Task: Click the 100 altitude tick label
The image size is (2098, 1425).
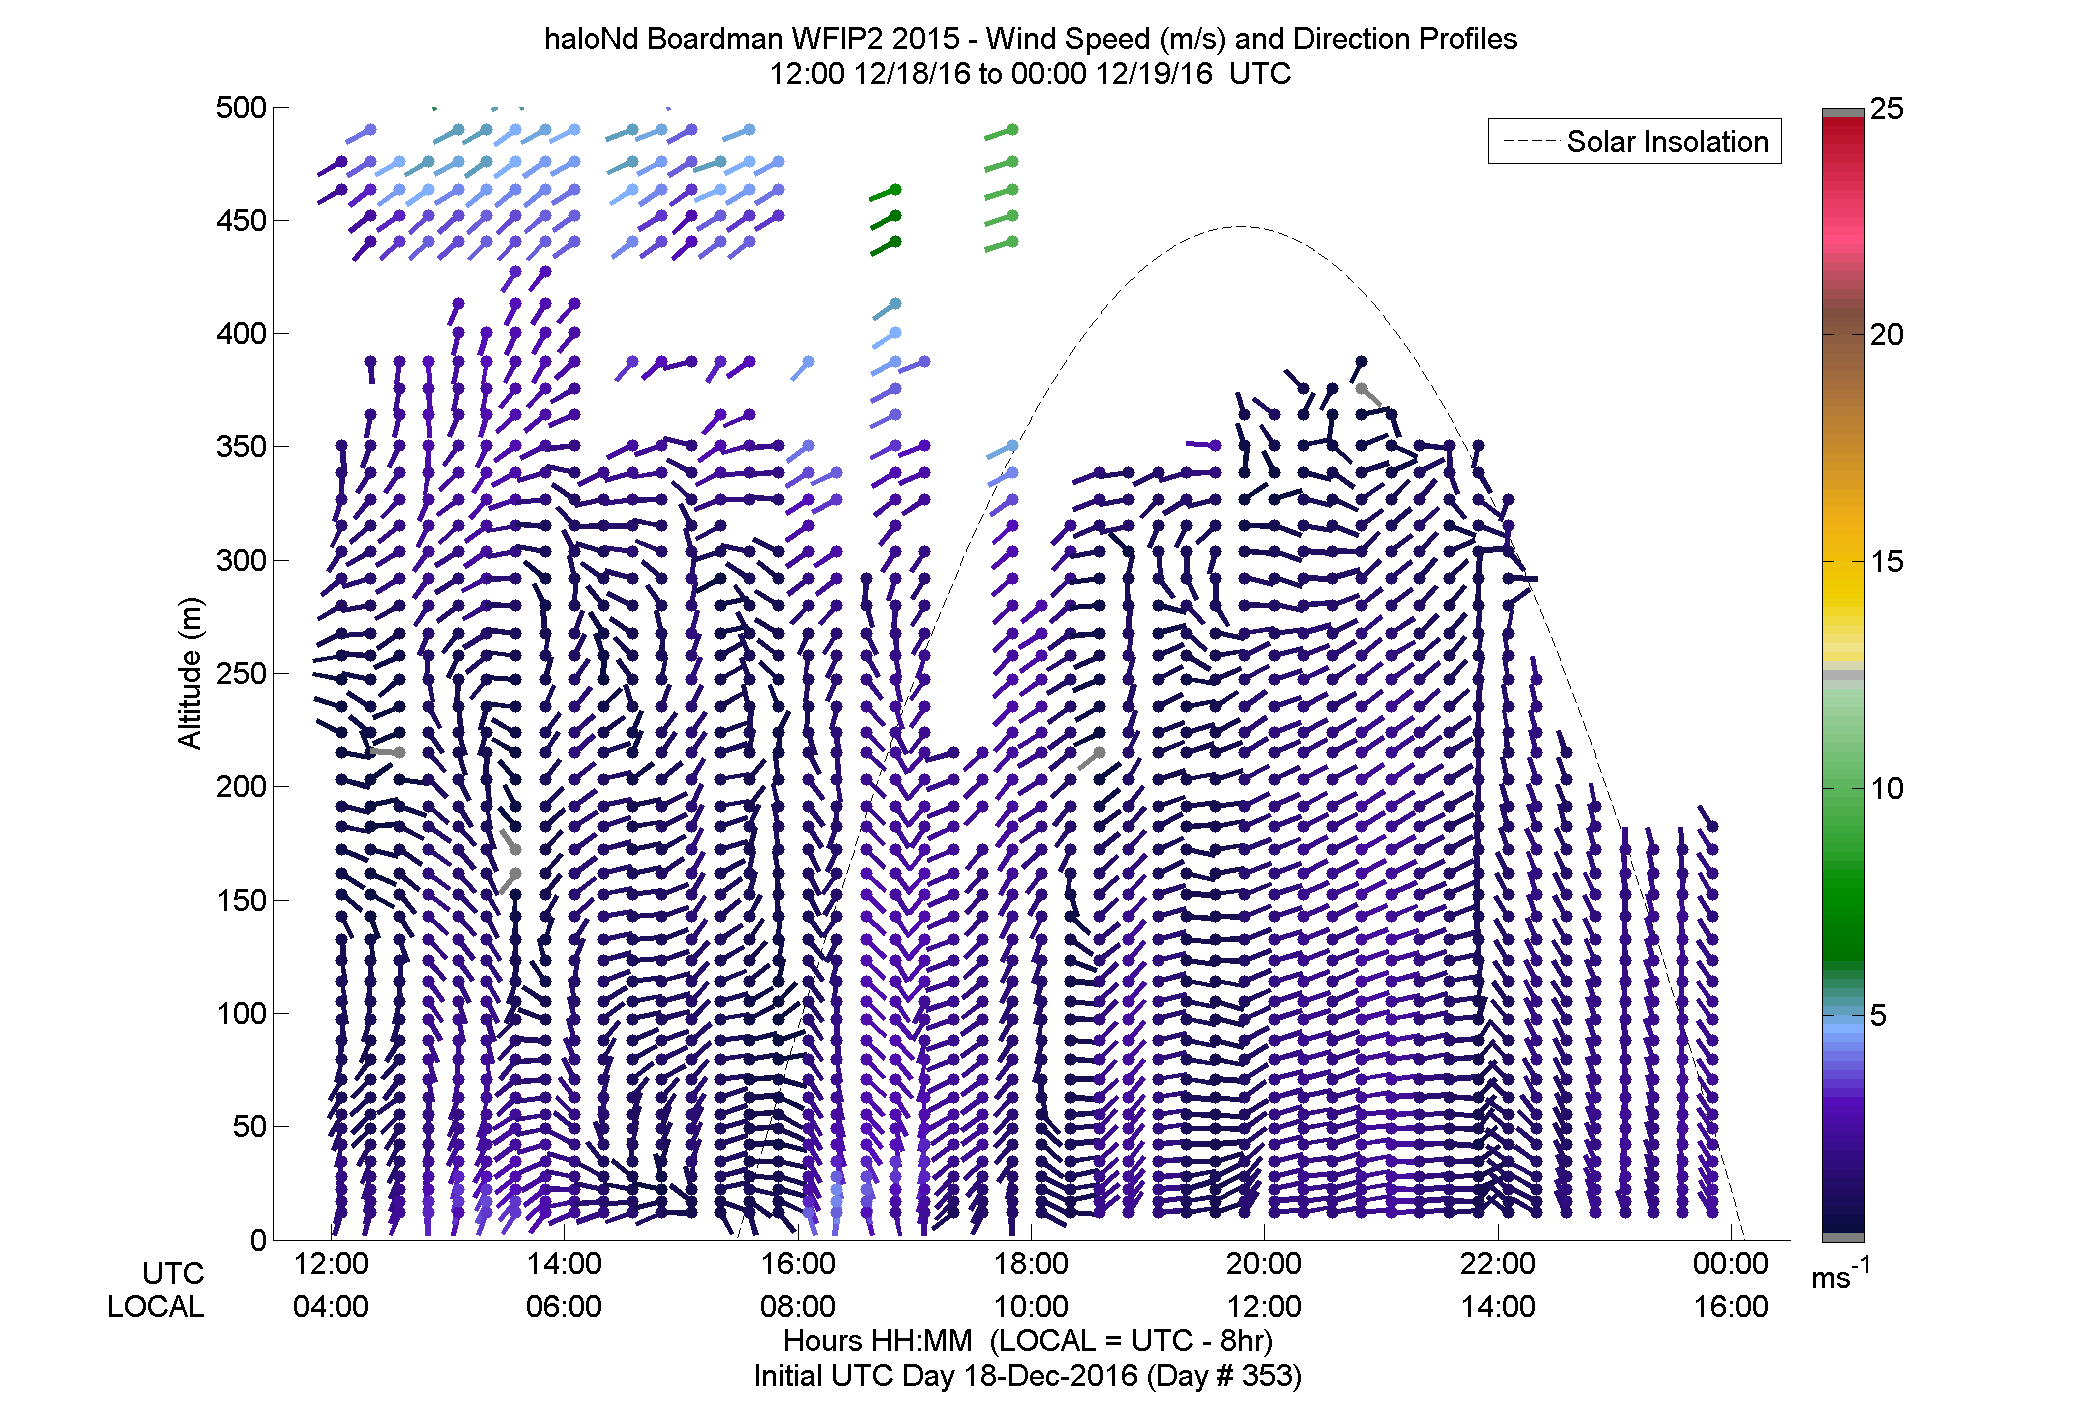Action: (241, 1013)
